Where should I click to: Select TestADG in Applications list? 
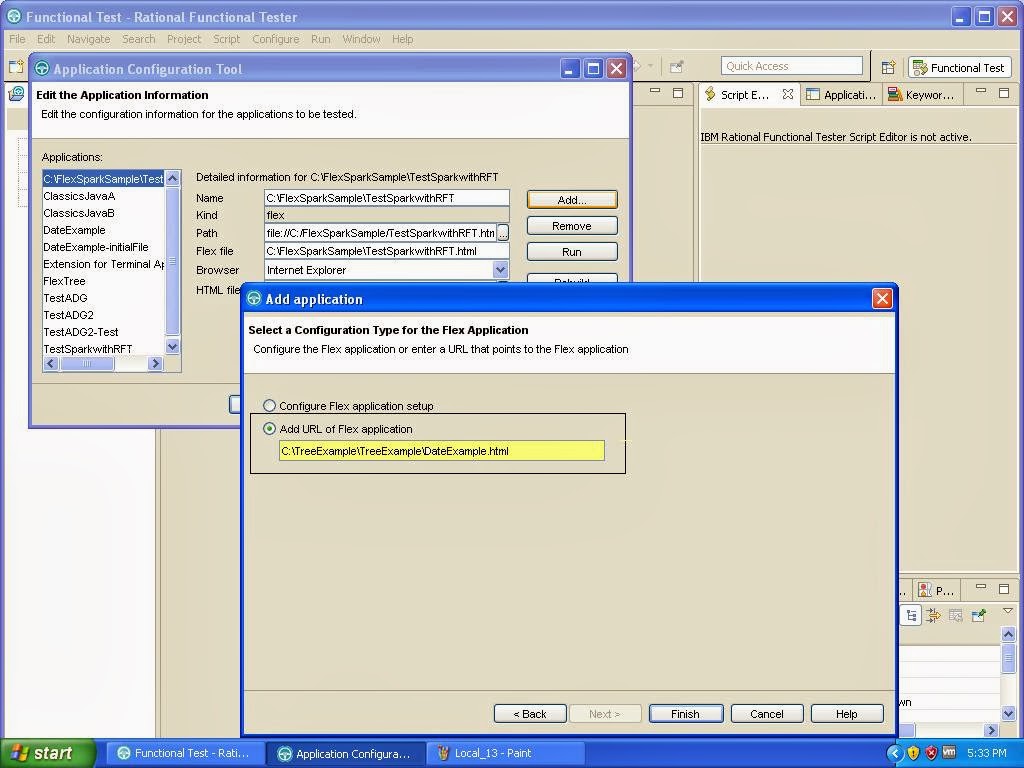65,298
